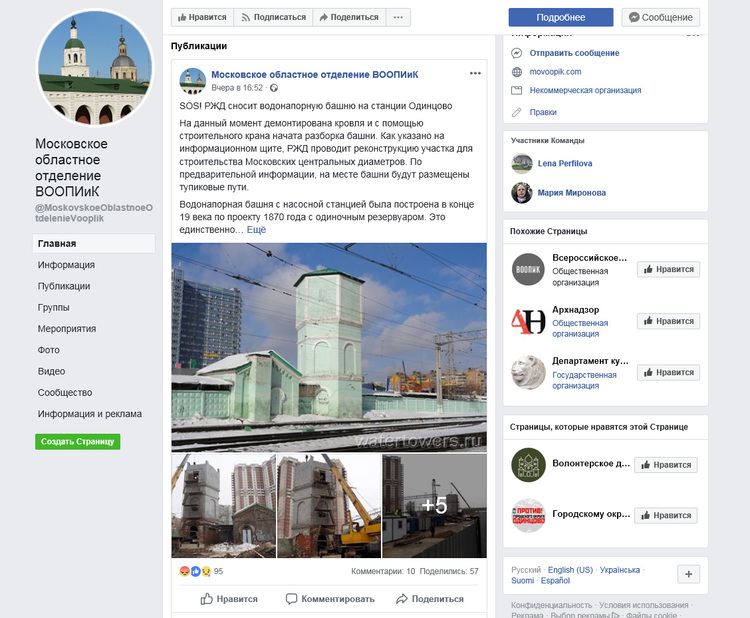
Task: Go to the Группы sidebar section
Action: pyautogui.click(x=54, y=308)
